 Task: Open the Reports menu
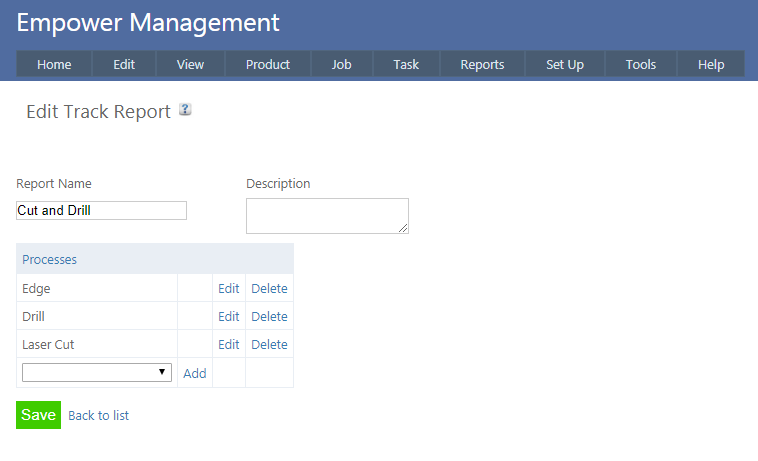pos(482,65)
